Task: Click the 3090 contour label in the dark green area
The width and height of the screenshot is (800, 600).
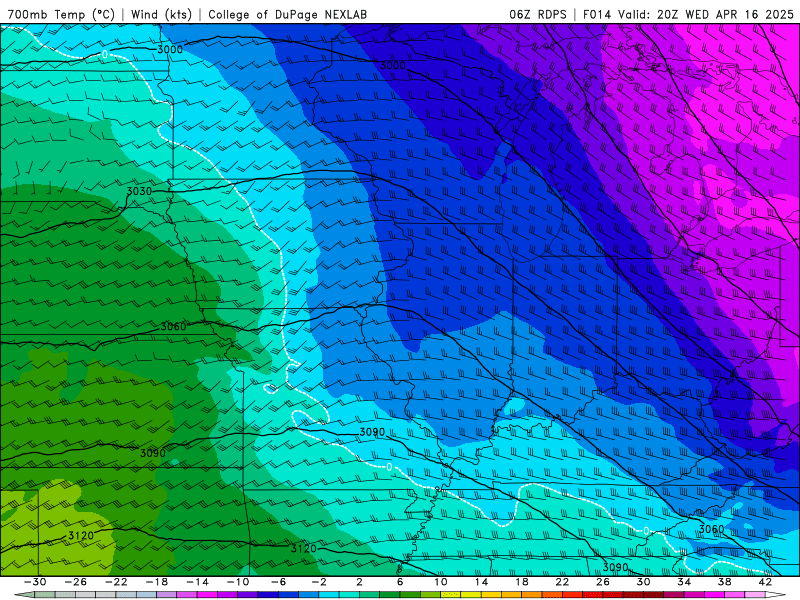Action: coord(153,453)
